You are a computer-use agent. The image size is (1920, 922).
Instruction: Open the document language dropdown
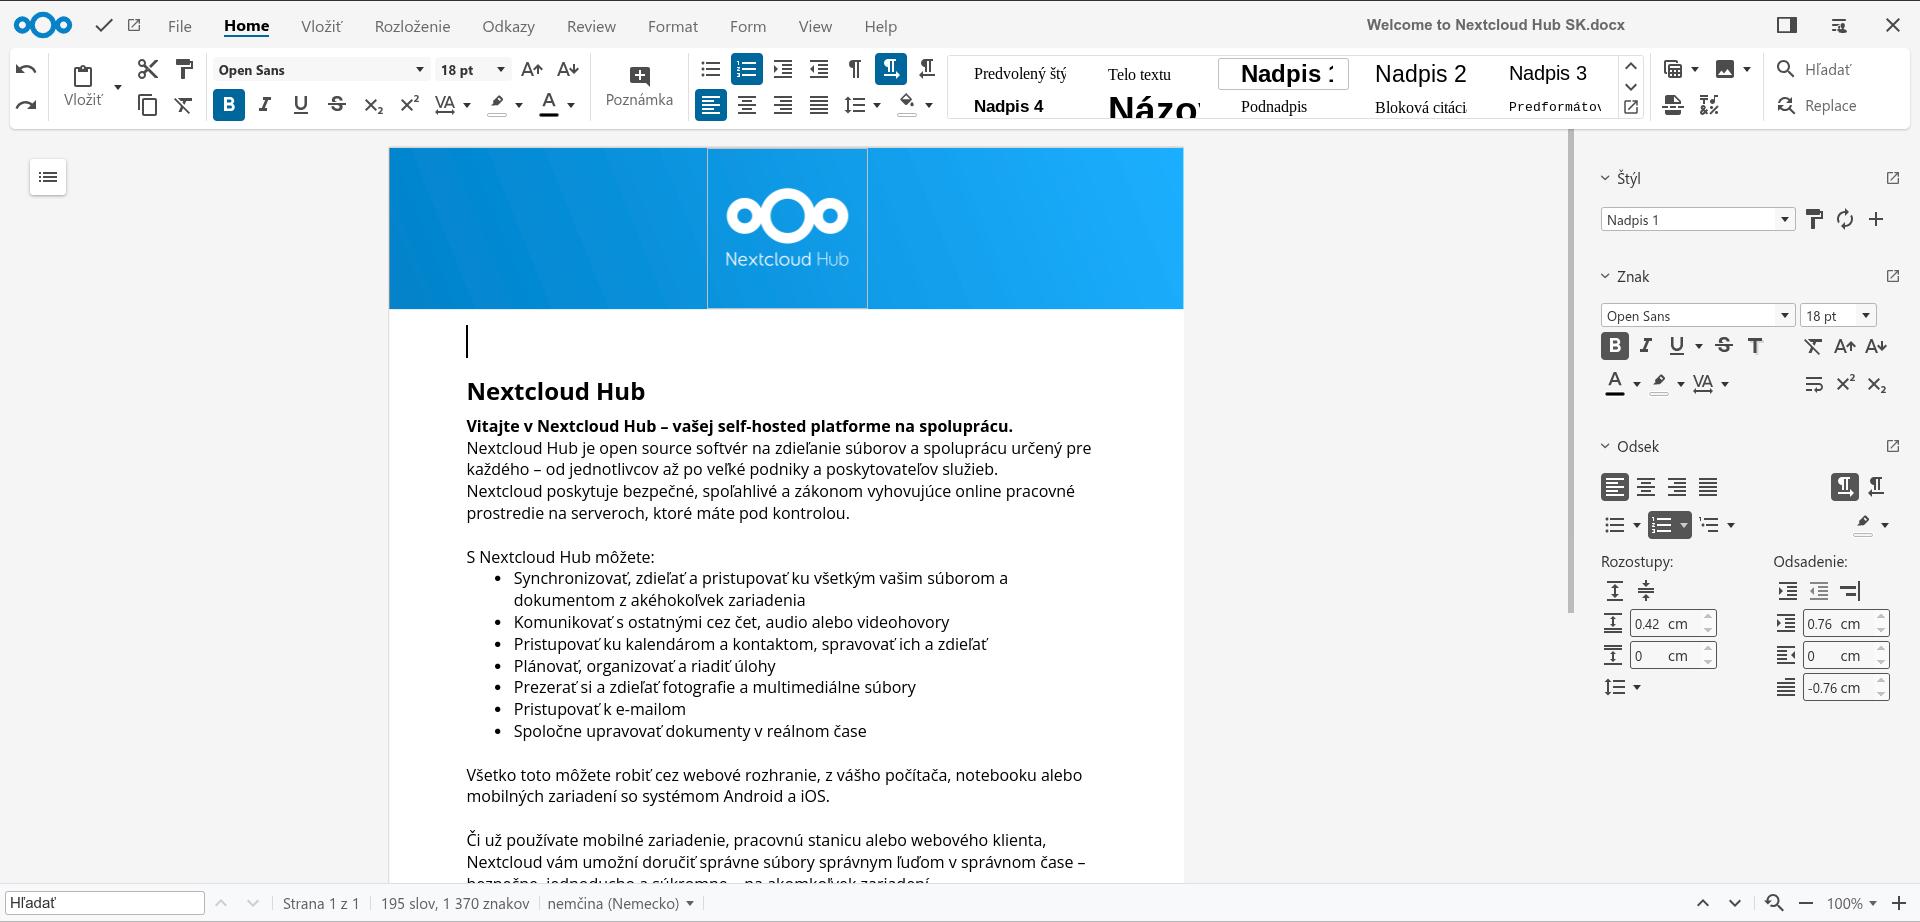[620, 903]
